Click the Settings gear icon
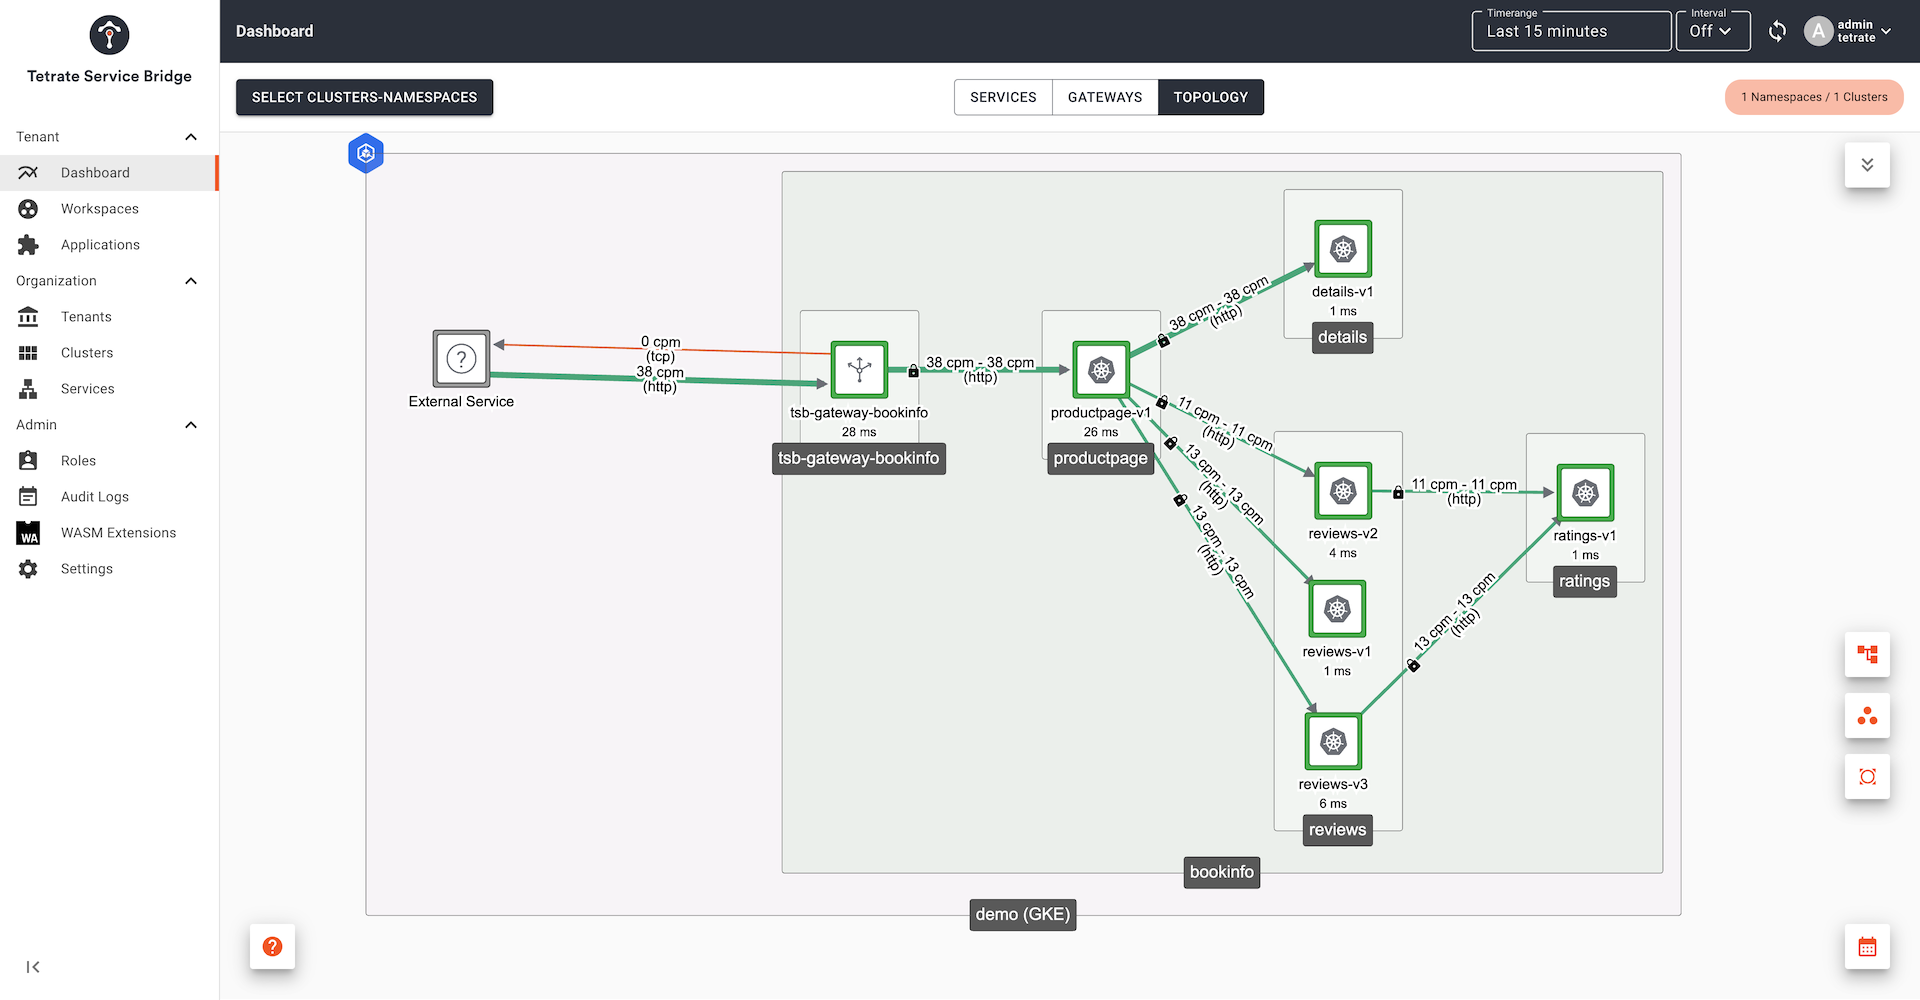Viewport: 1920px width, 1000px height. [x=28, y=569]
